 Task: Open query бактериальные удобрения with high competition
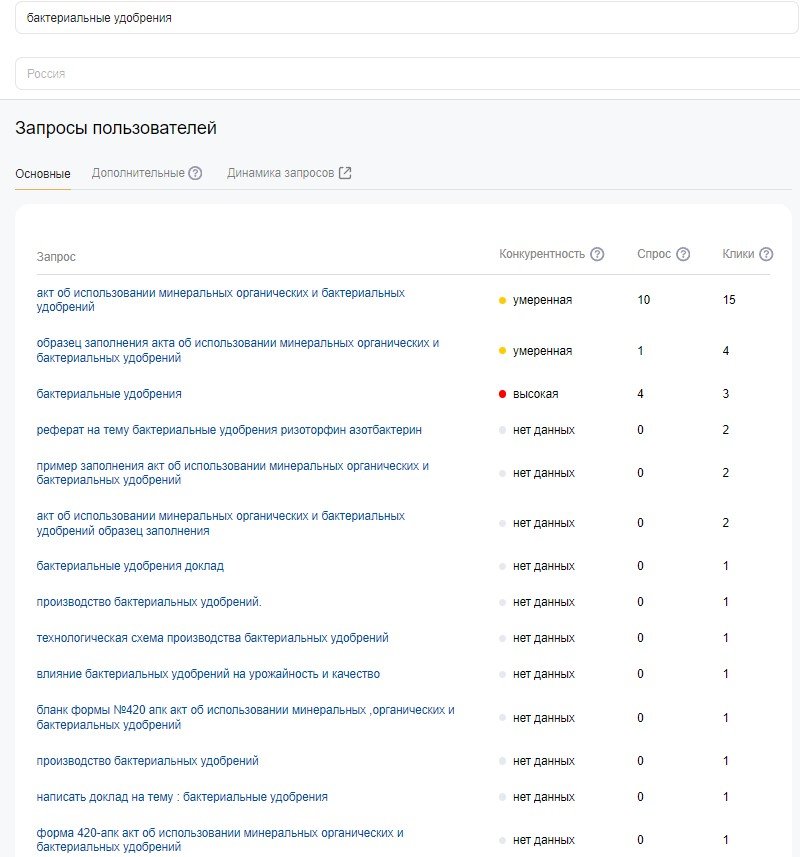tap(109, 394)
